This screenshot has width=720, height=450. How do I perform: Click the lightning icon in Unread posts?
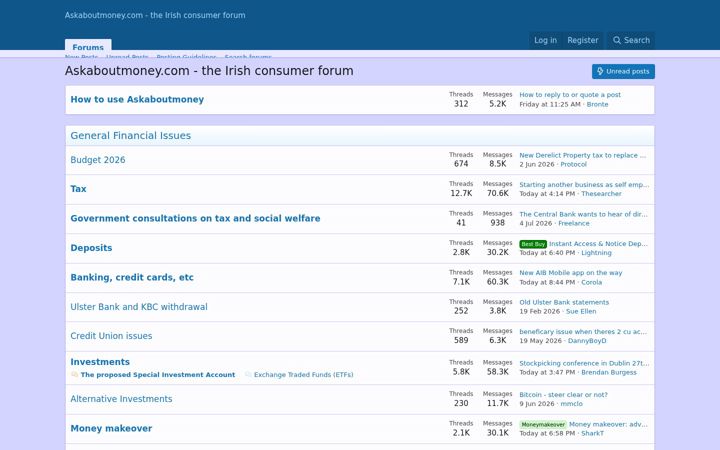600,71
